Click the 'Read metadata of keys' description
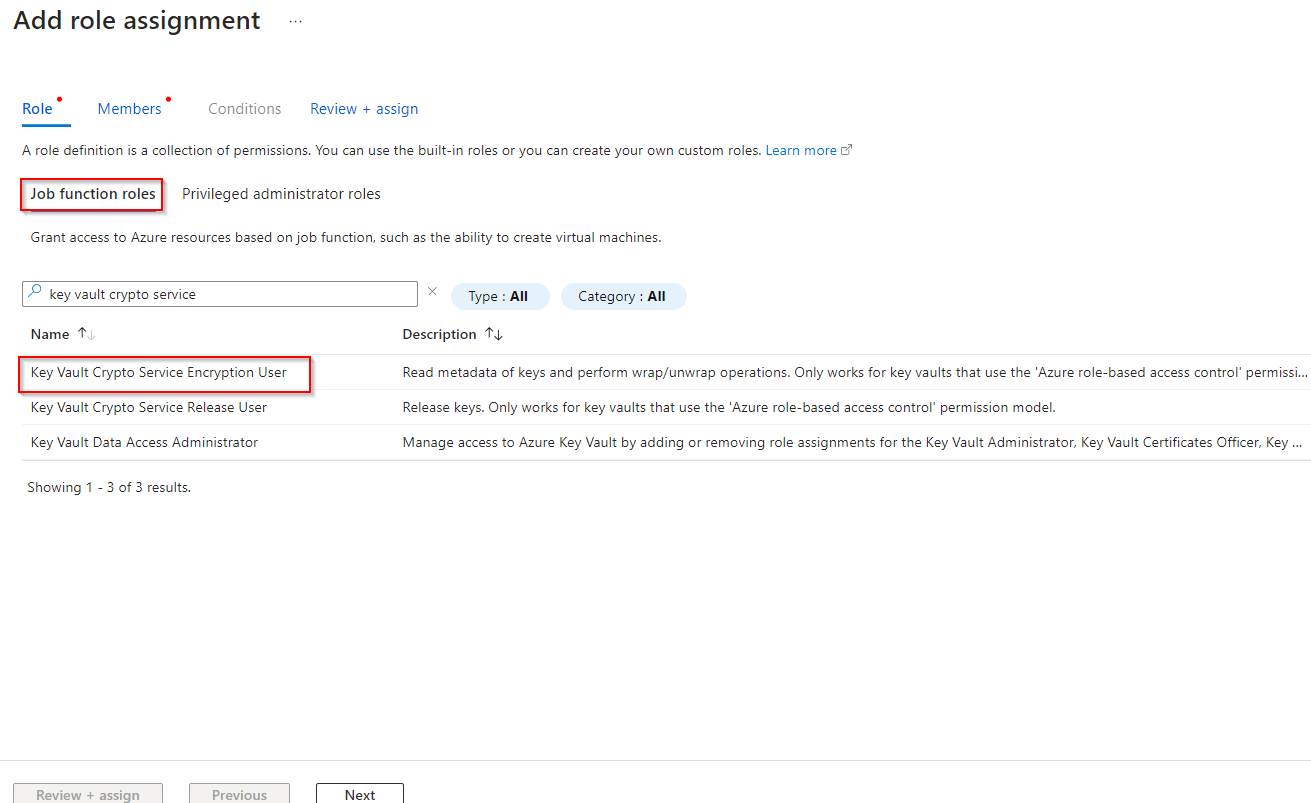 point(854,373)
